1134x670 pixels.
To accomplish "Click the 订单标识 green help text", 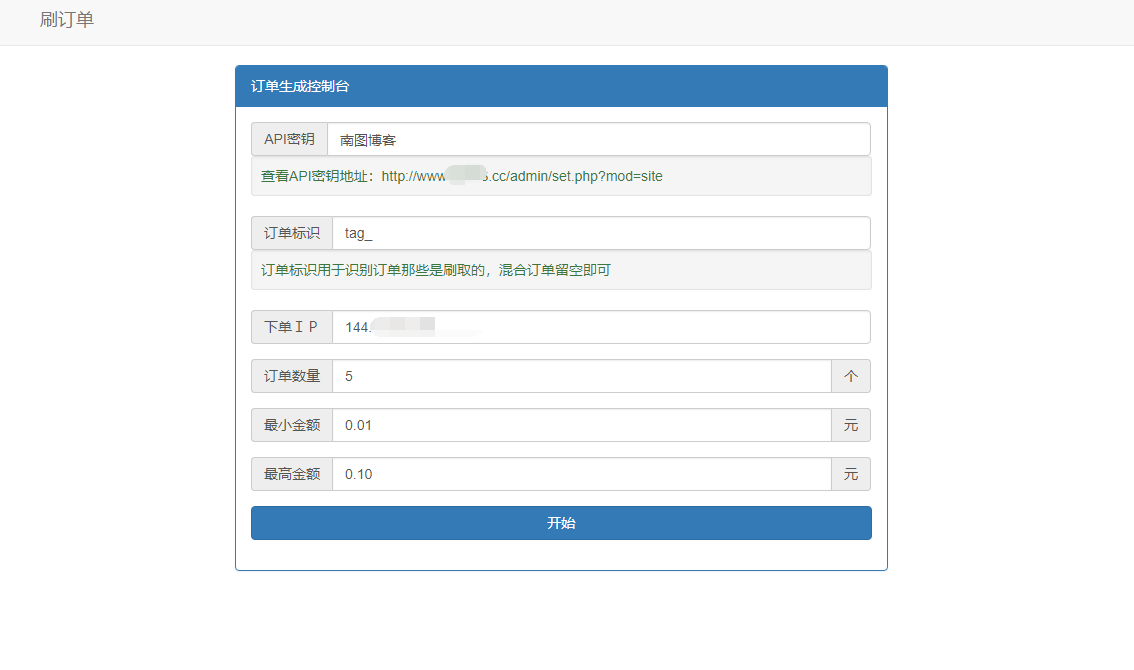I will pos(435,270).
